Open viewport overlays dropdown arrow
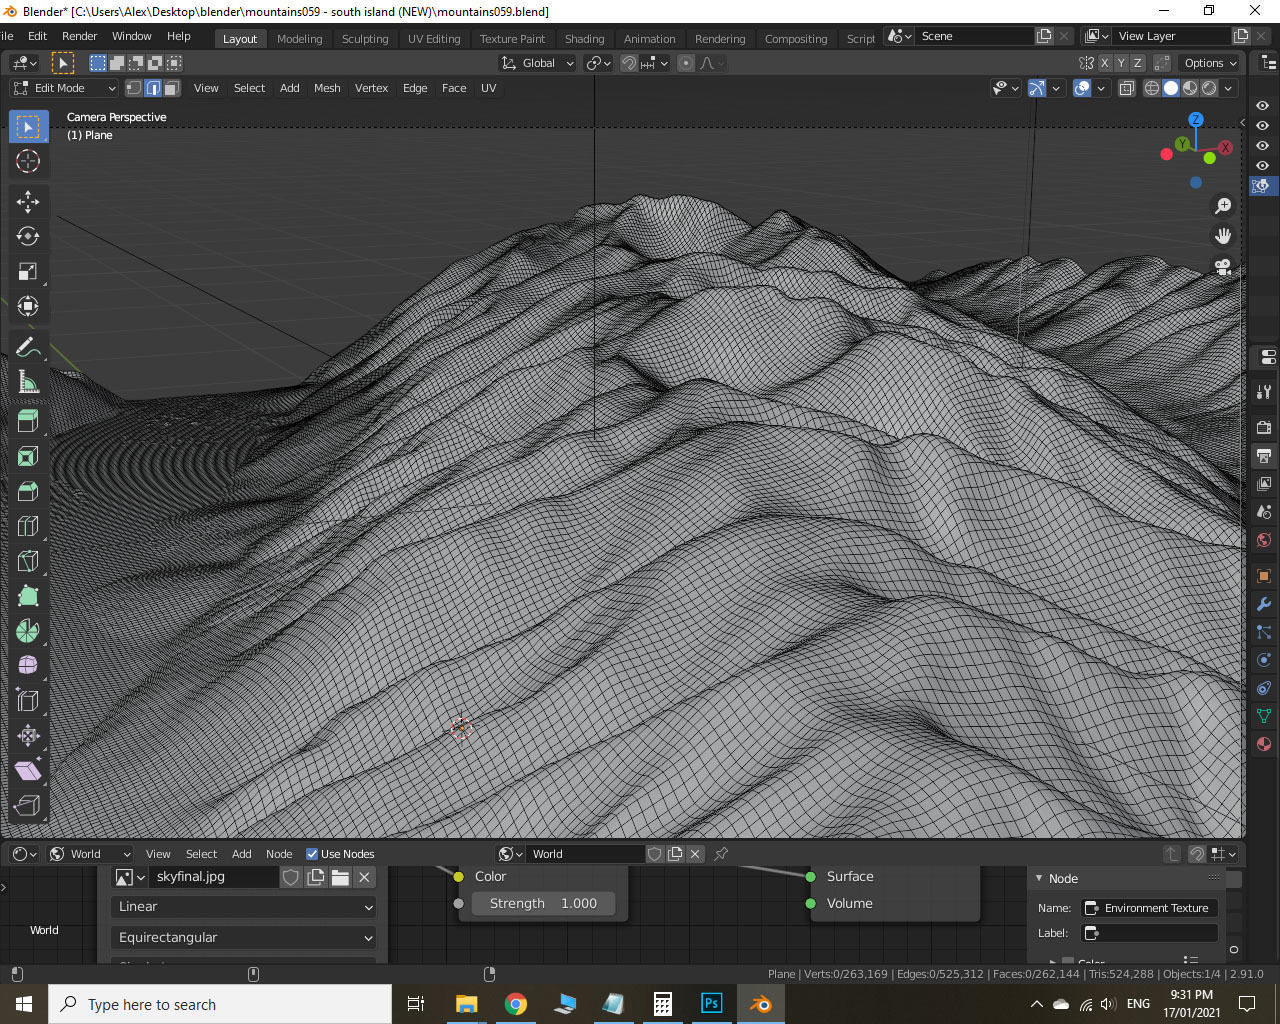Viewport: 1280px width, 1024px height. click(x=1101, y=88)
